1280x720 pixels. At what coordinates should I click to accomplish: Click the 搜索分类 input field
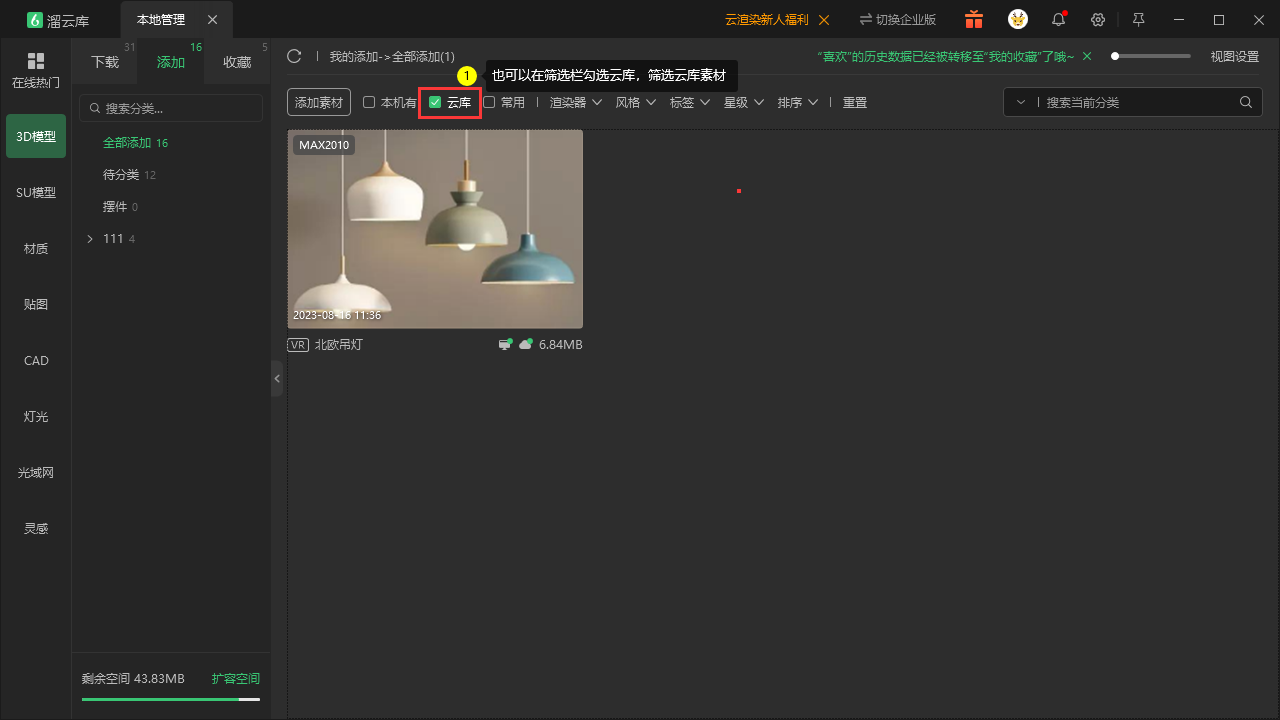[171, 108]
